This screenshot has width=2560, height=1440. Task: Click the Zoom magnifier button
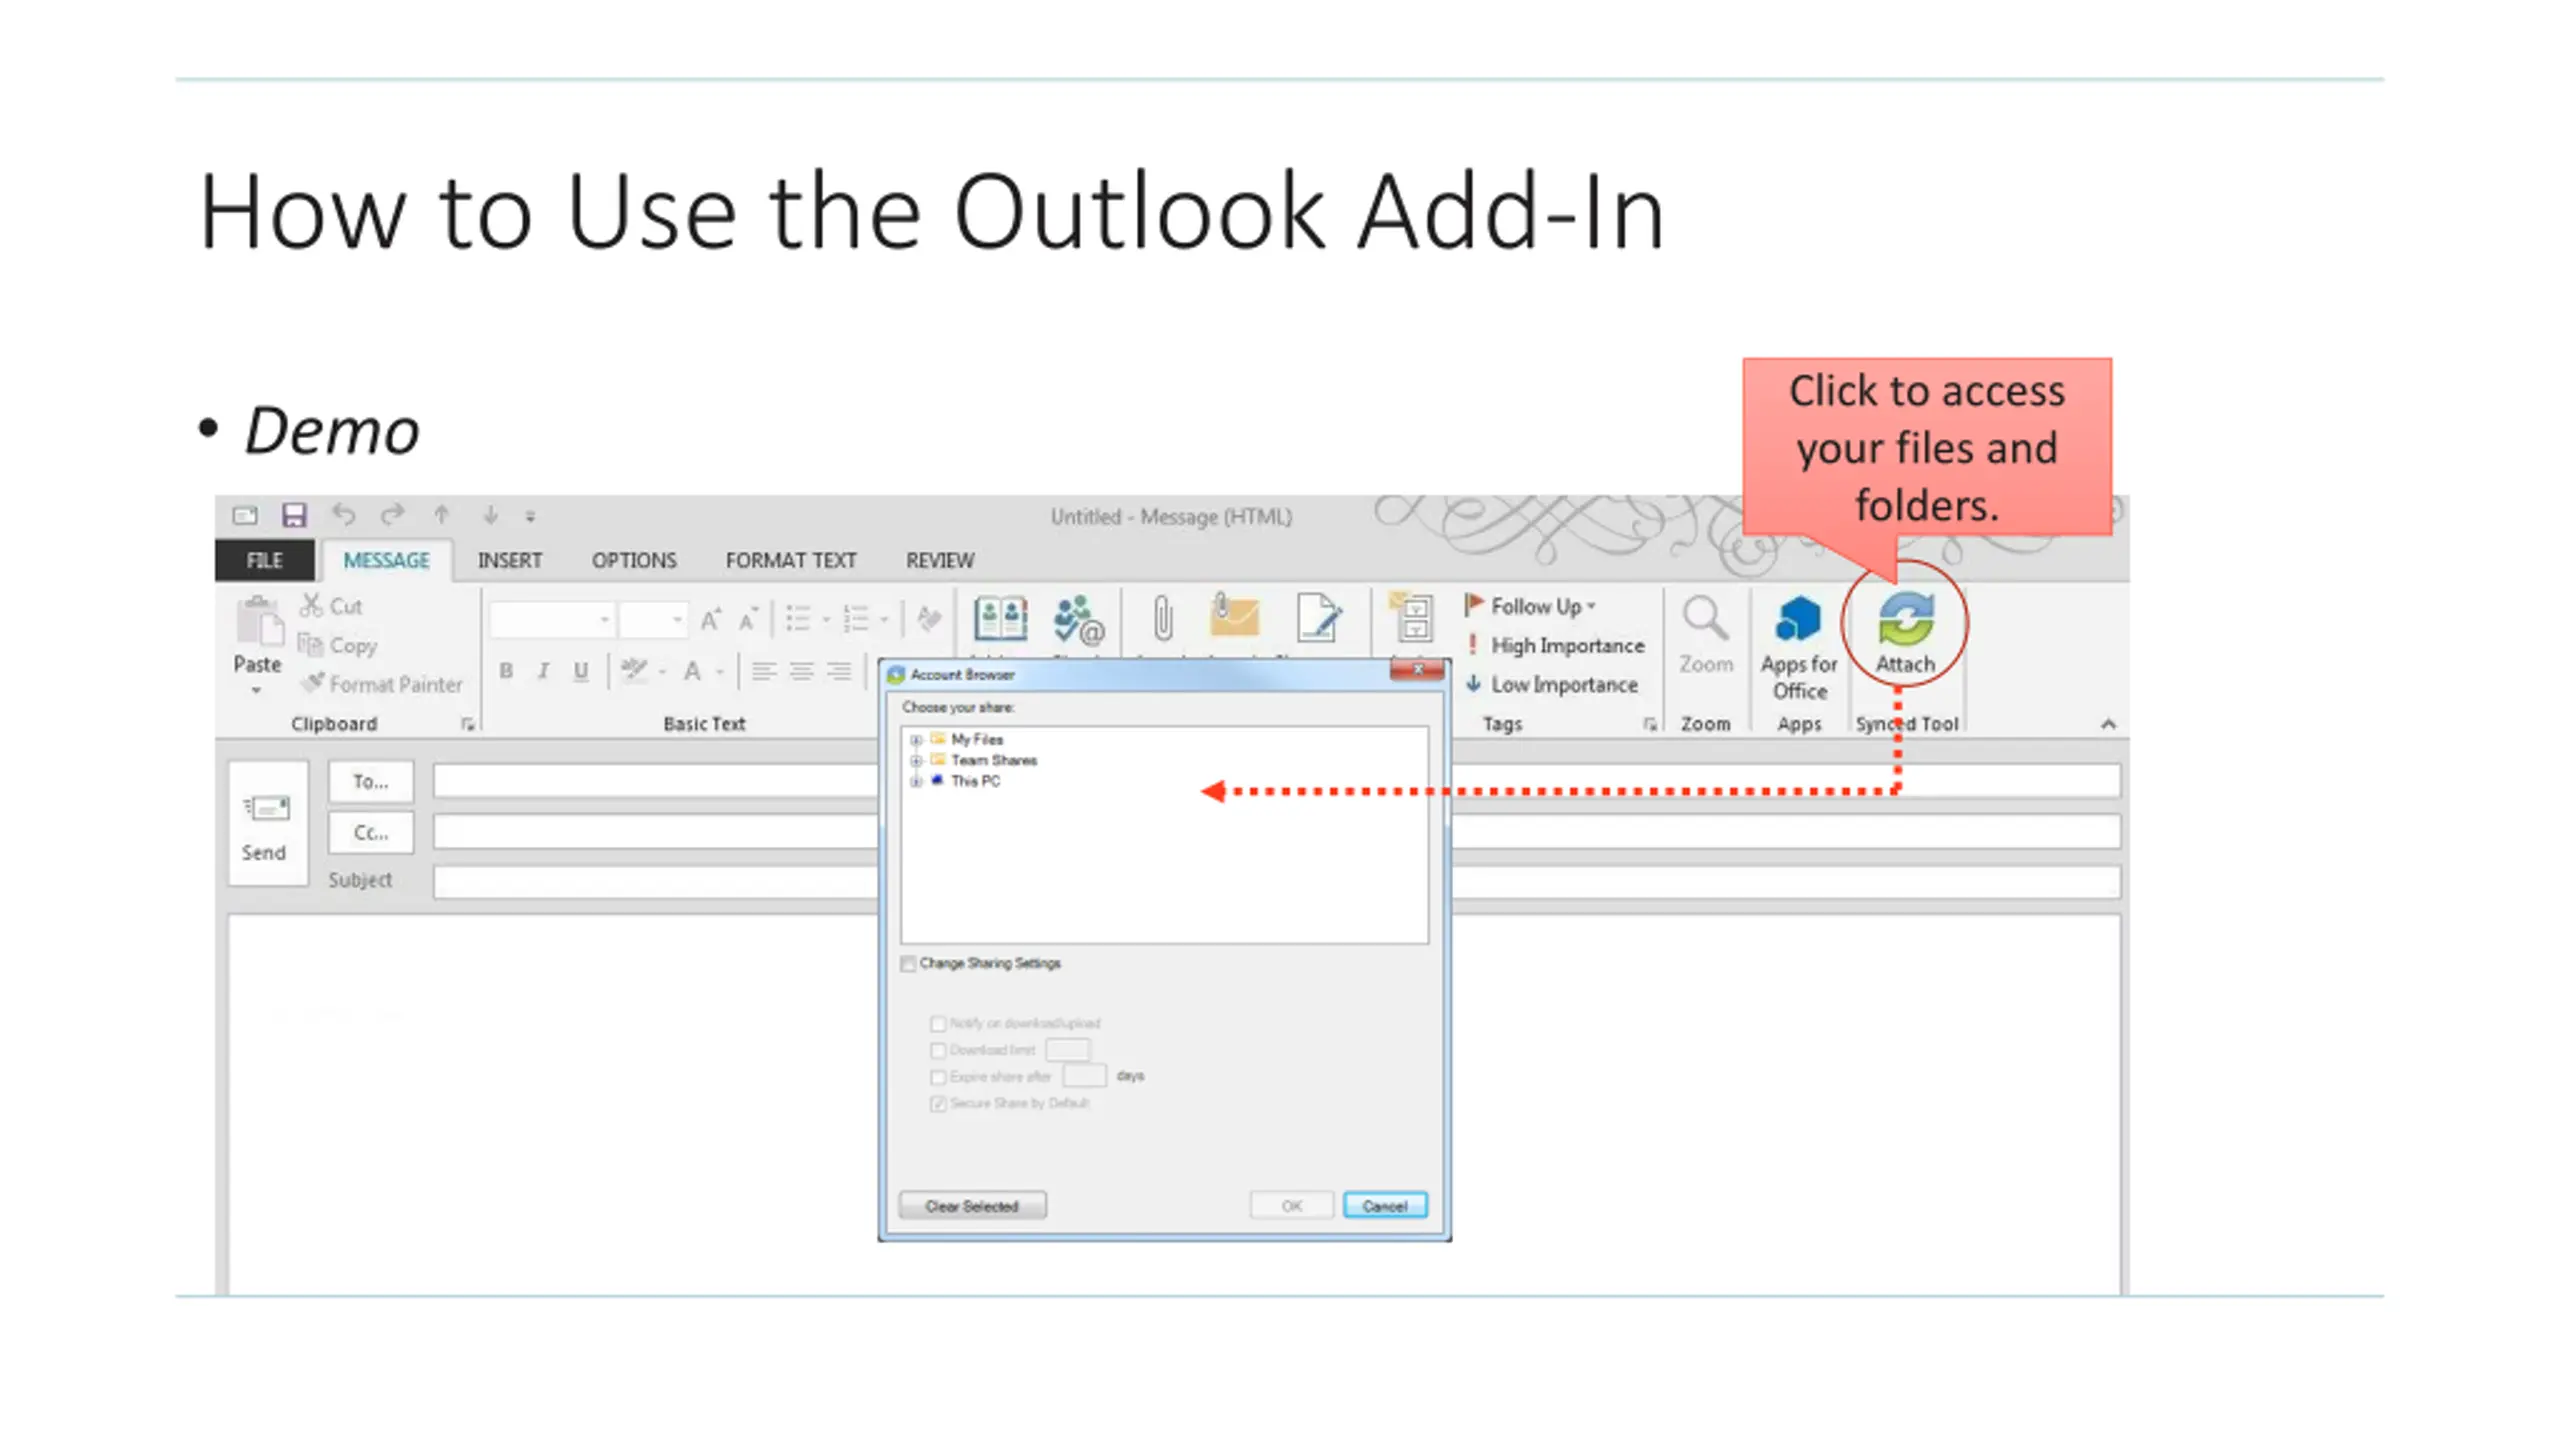pos(1705,634)
